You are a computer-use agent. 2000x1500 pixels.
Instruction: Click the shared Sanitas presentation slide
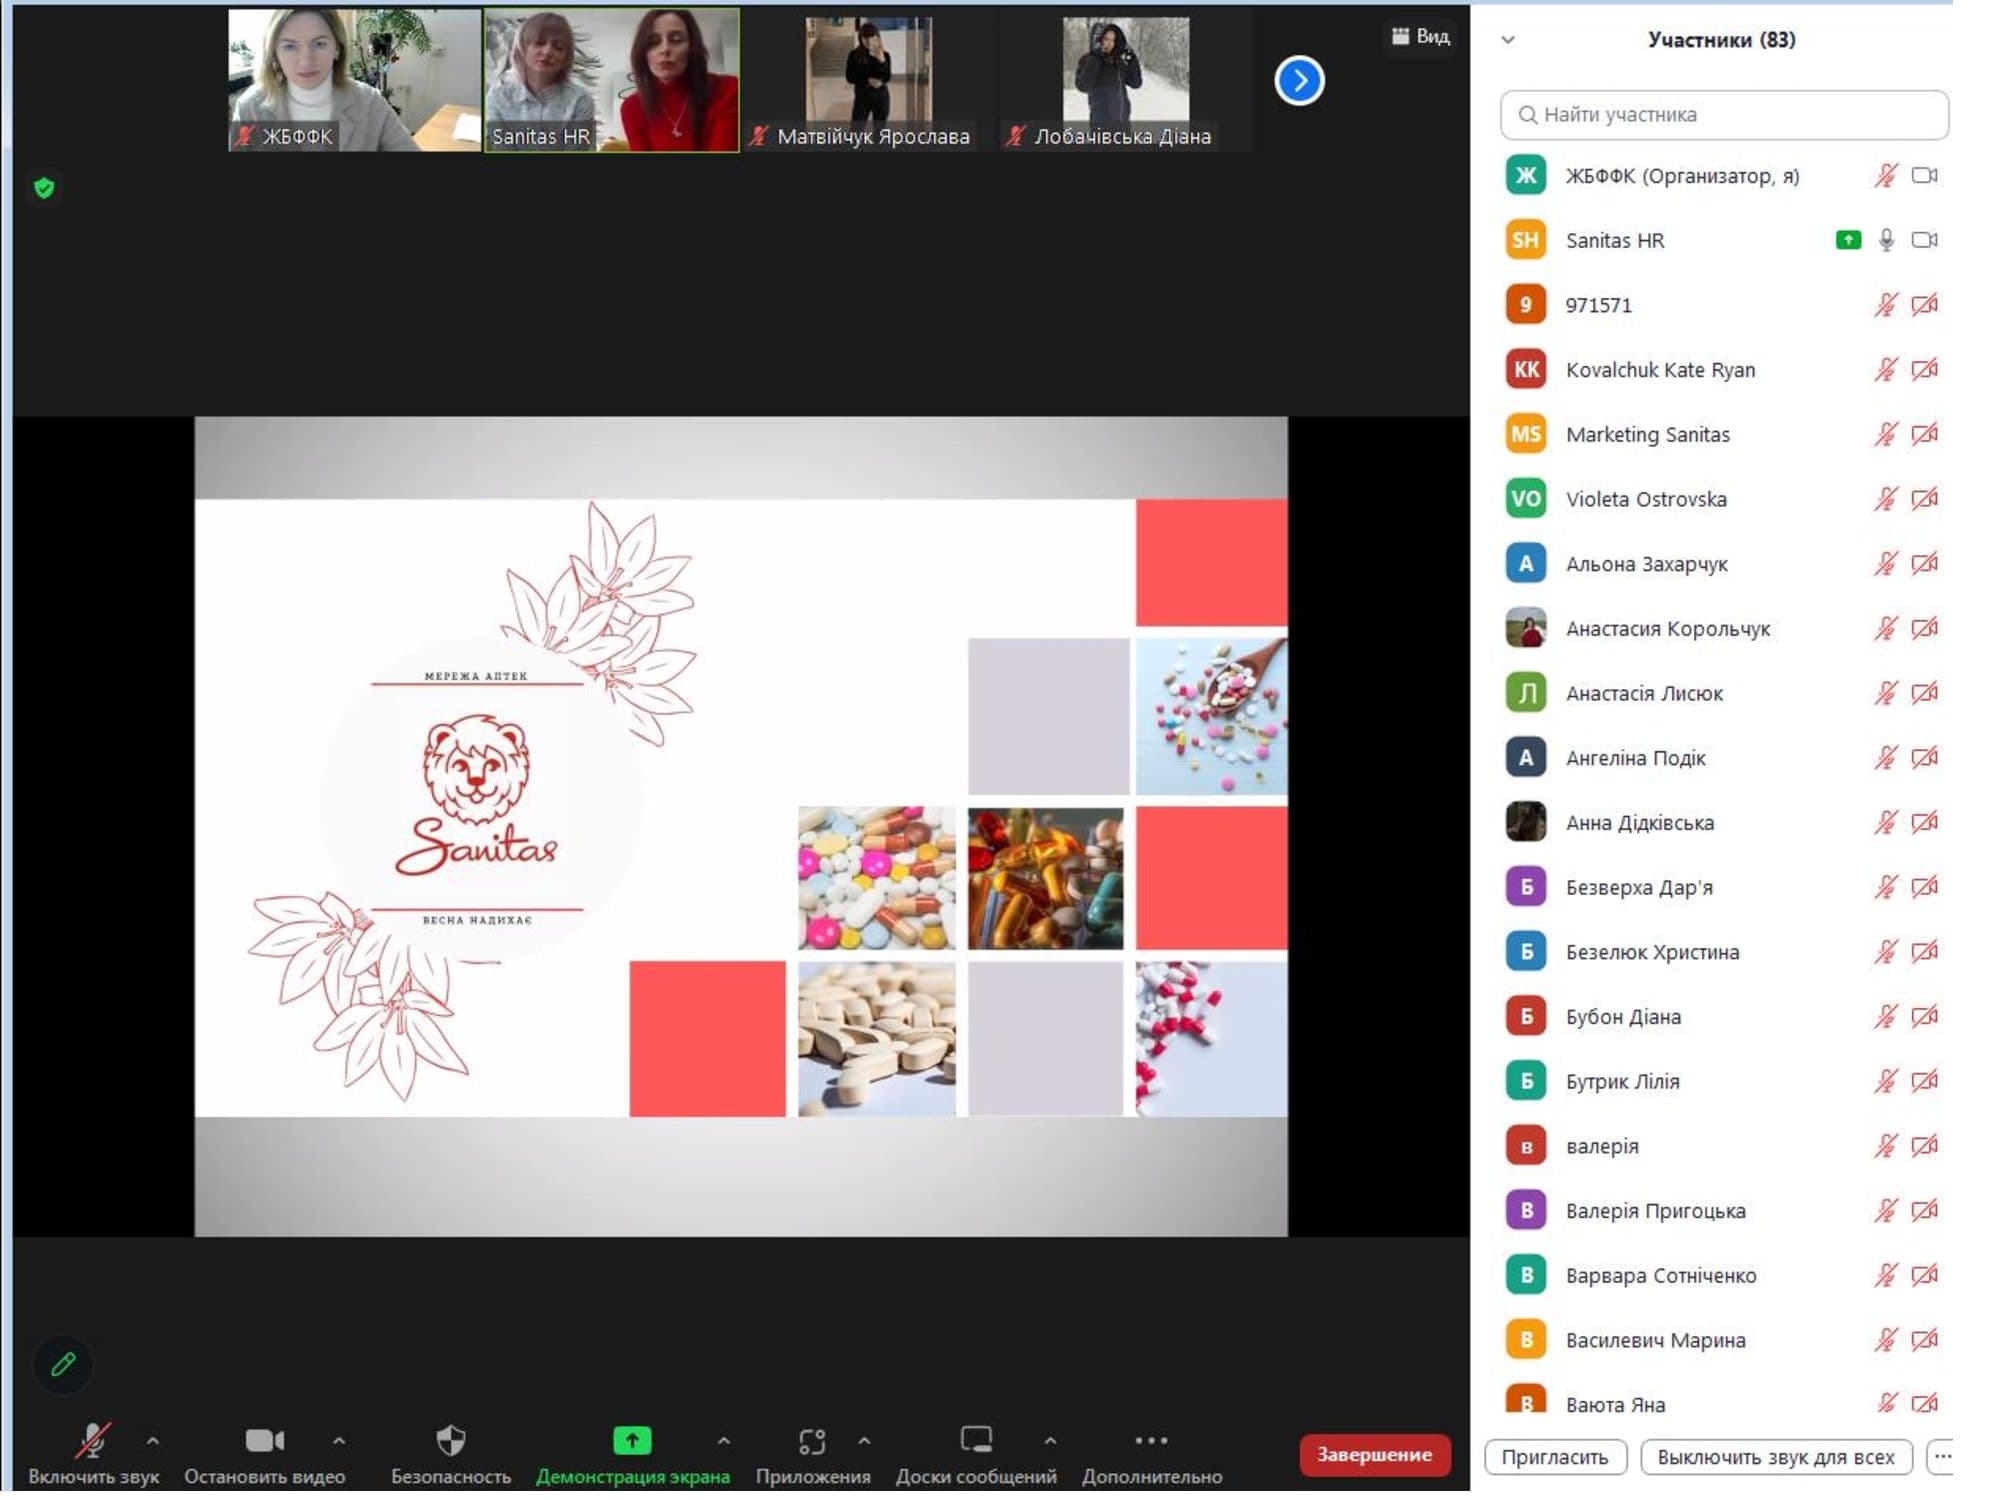point(741,826)
